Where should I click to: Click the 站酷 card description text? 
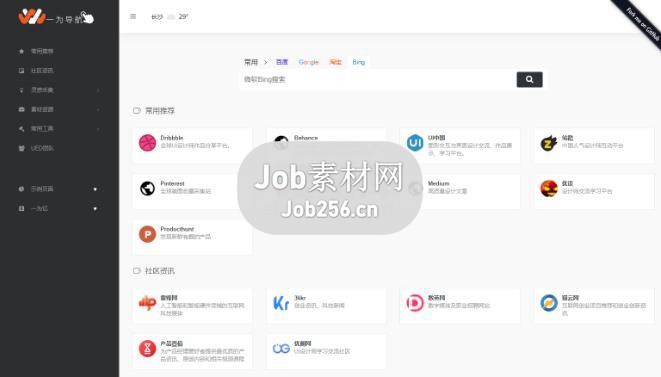click(592, 145)
